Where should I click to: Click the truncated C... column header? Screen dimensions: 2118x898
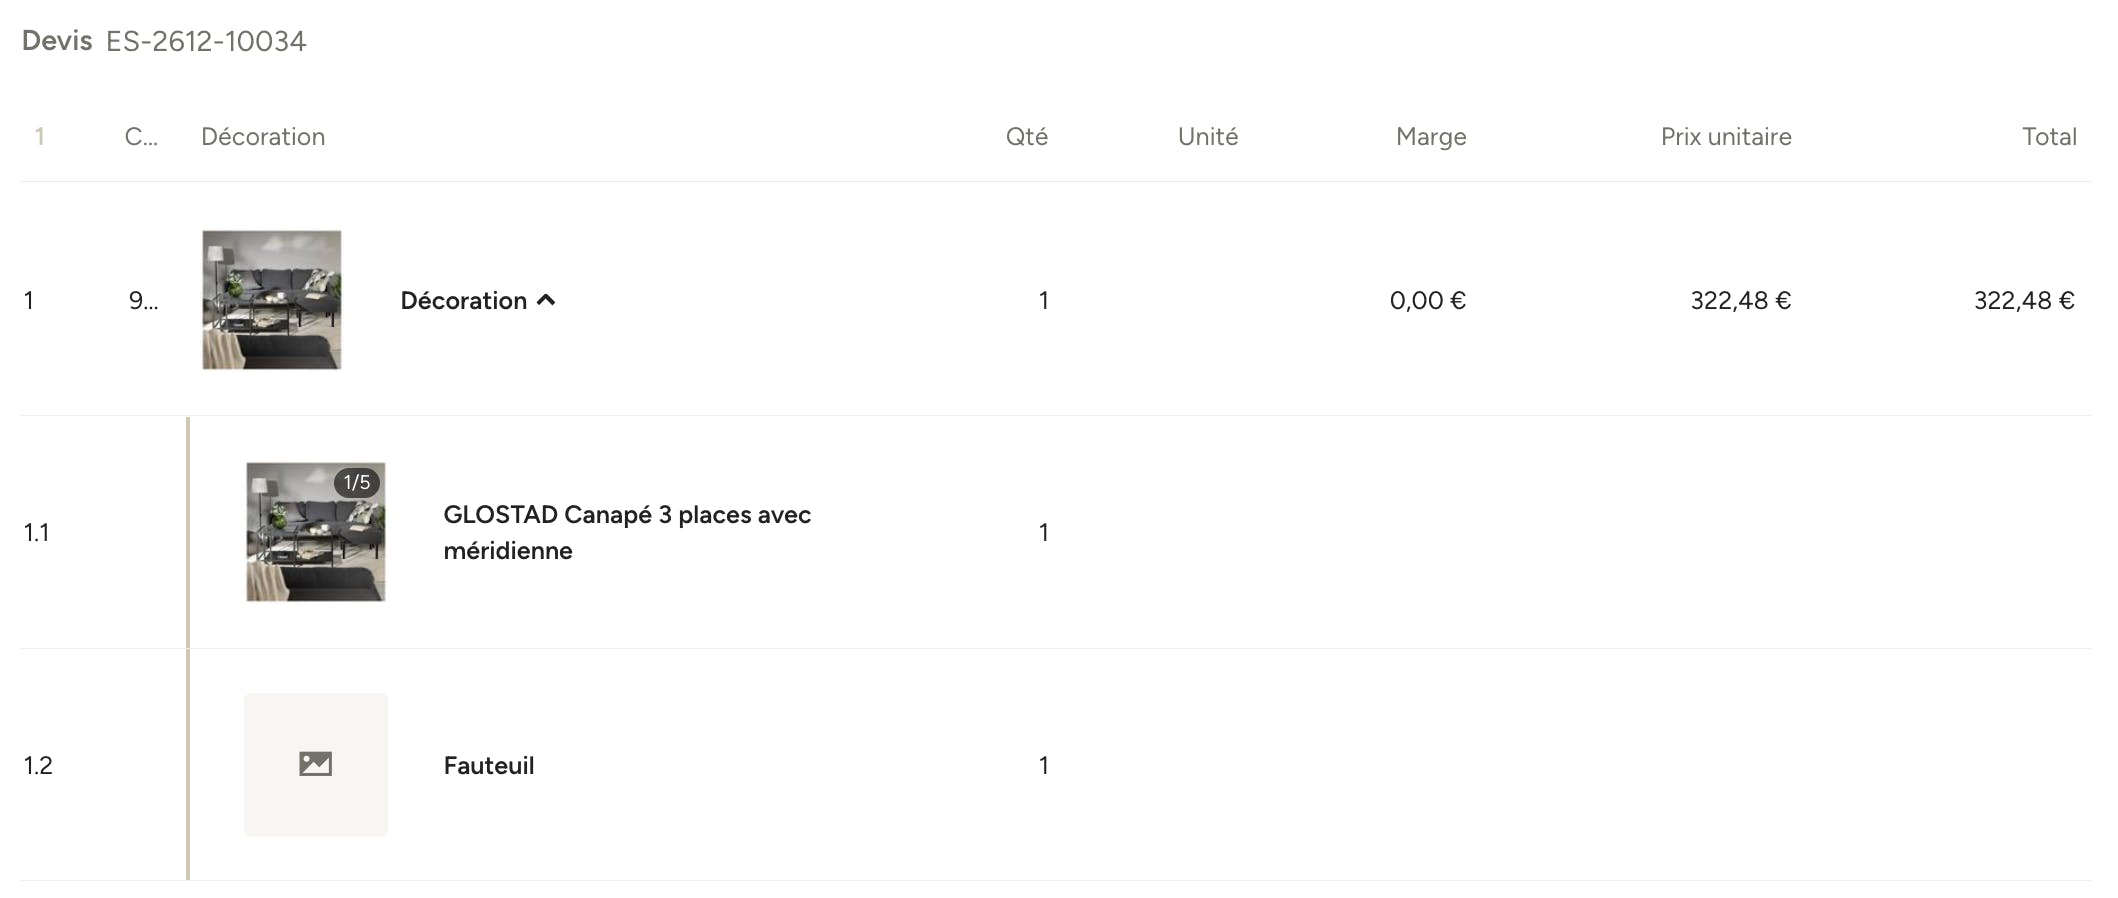point(141,136)
